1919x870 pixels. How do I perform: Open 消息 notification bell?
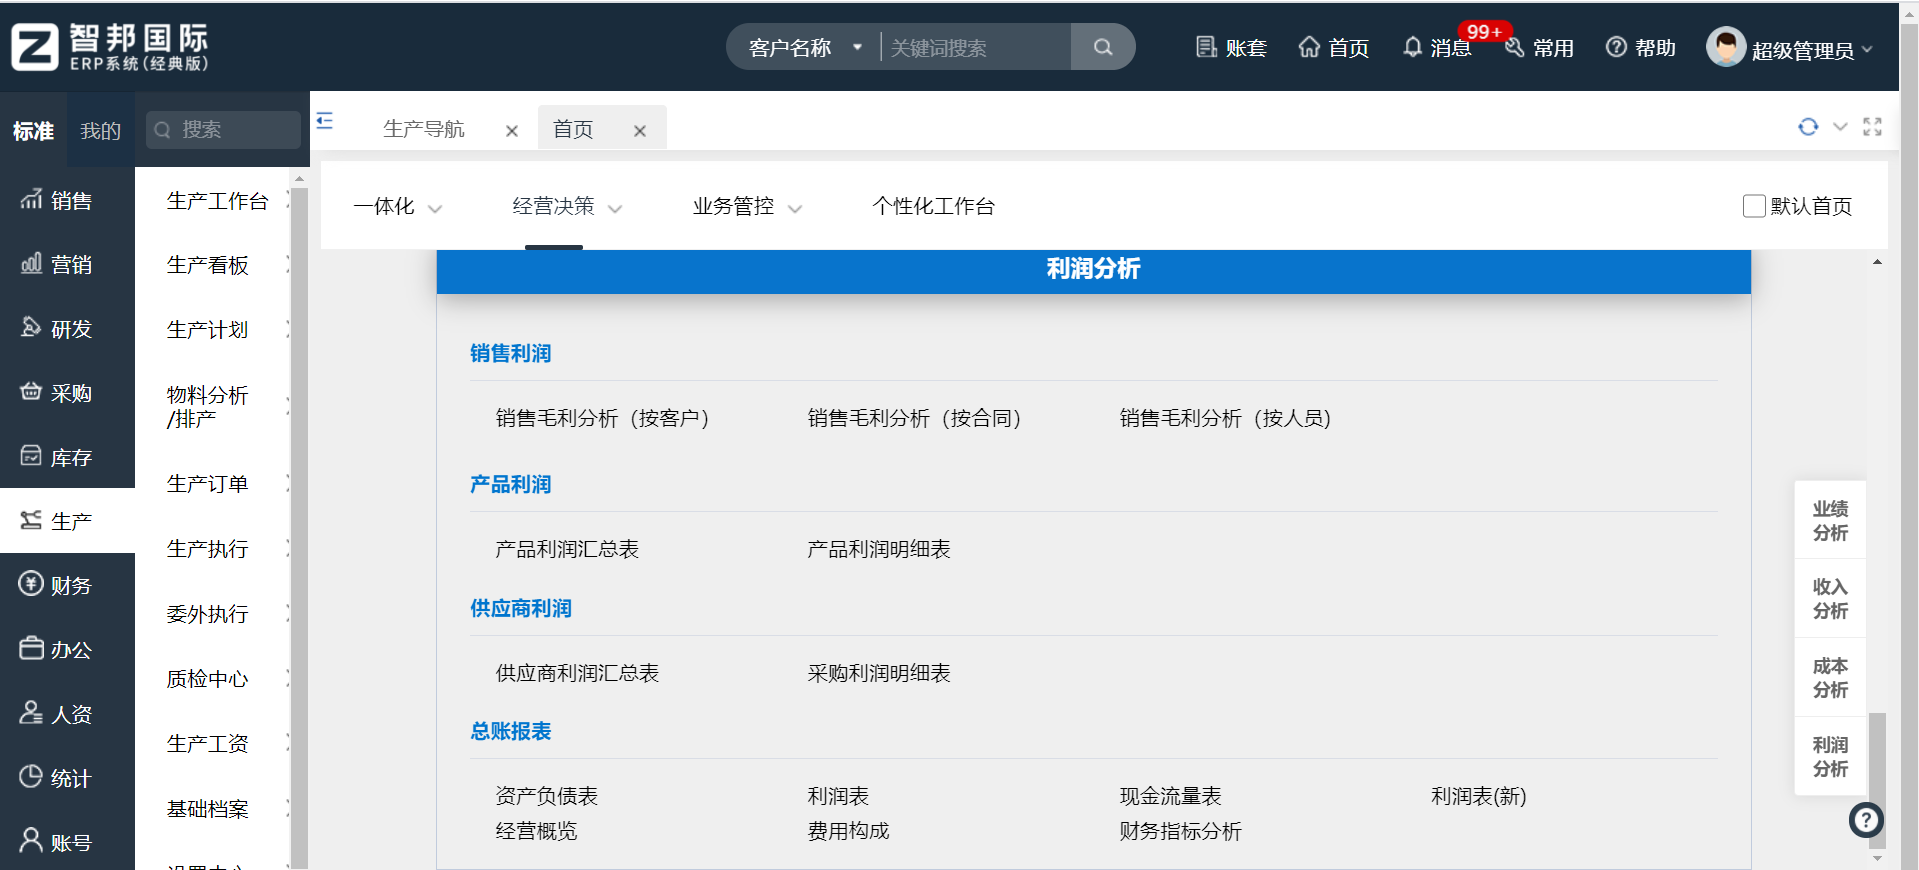pyautogui.click(x=1436, y=48)
